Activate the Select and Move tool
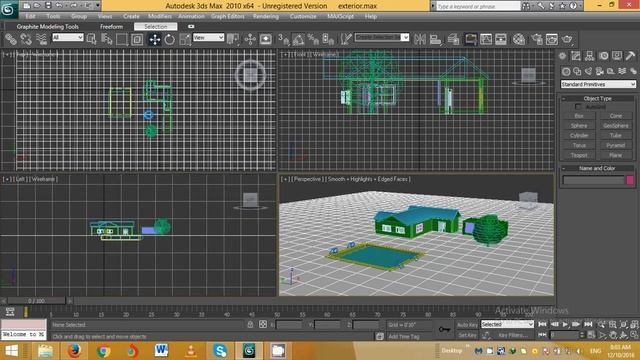 tap(155, 39)
